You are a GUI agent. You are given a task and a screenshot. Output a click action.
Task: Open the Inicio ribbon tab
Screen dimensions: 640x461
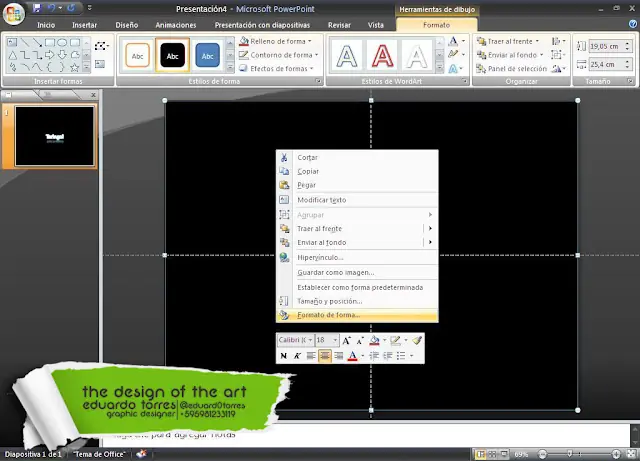tap(46, 25)
